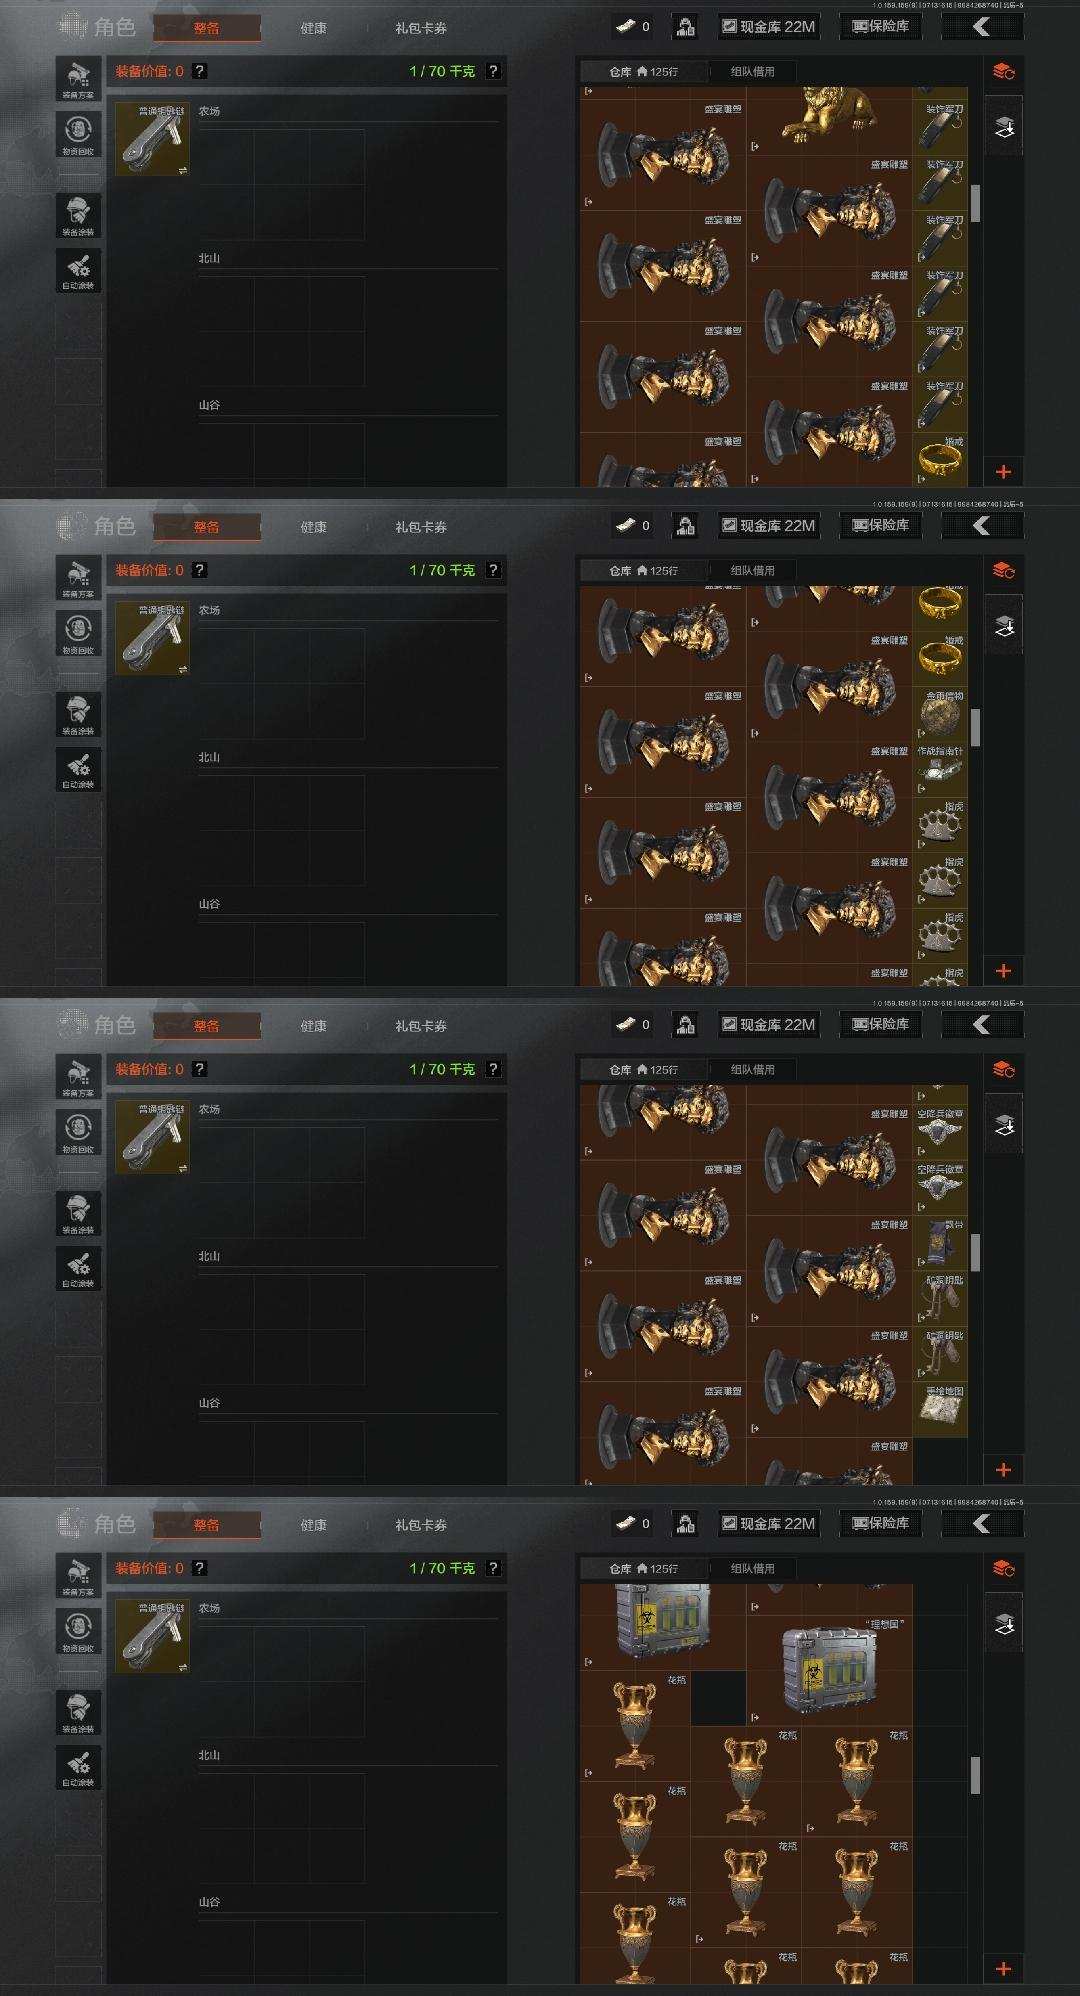This screenshot has height=1996, width=1080.
Task: Expand storage with the red plus button
Action: [1004, 471]
